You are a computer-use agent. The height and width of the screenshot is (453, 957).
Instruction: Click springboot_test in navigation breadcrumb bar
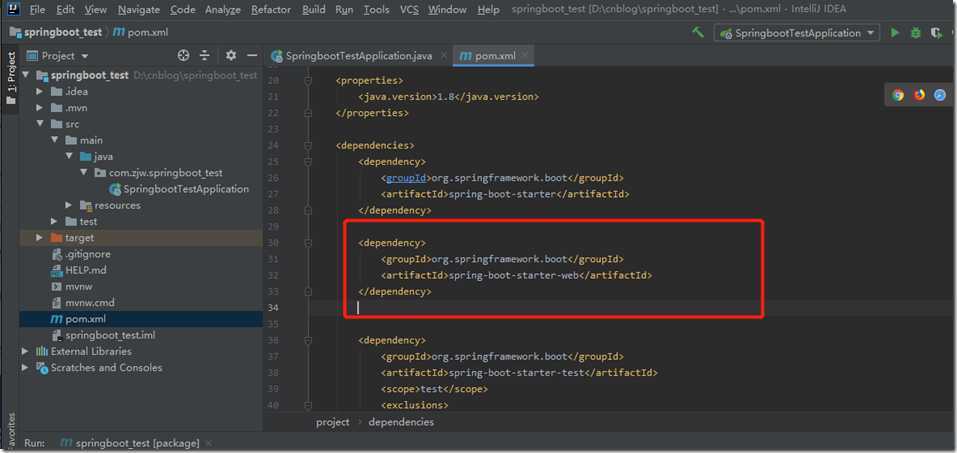click(55, 32)
